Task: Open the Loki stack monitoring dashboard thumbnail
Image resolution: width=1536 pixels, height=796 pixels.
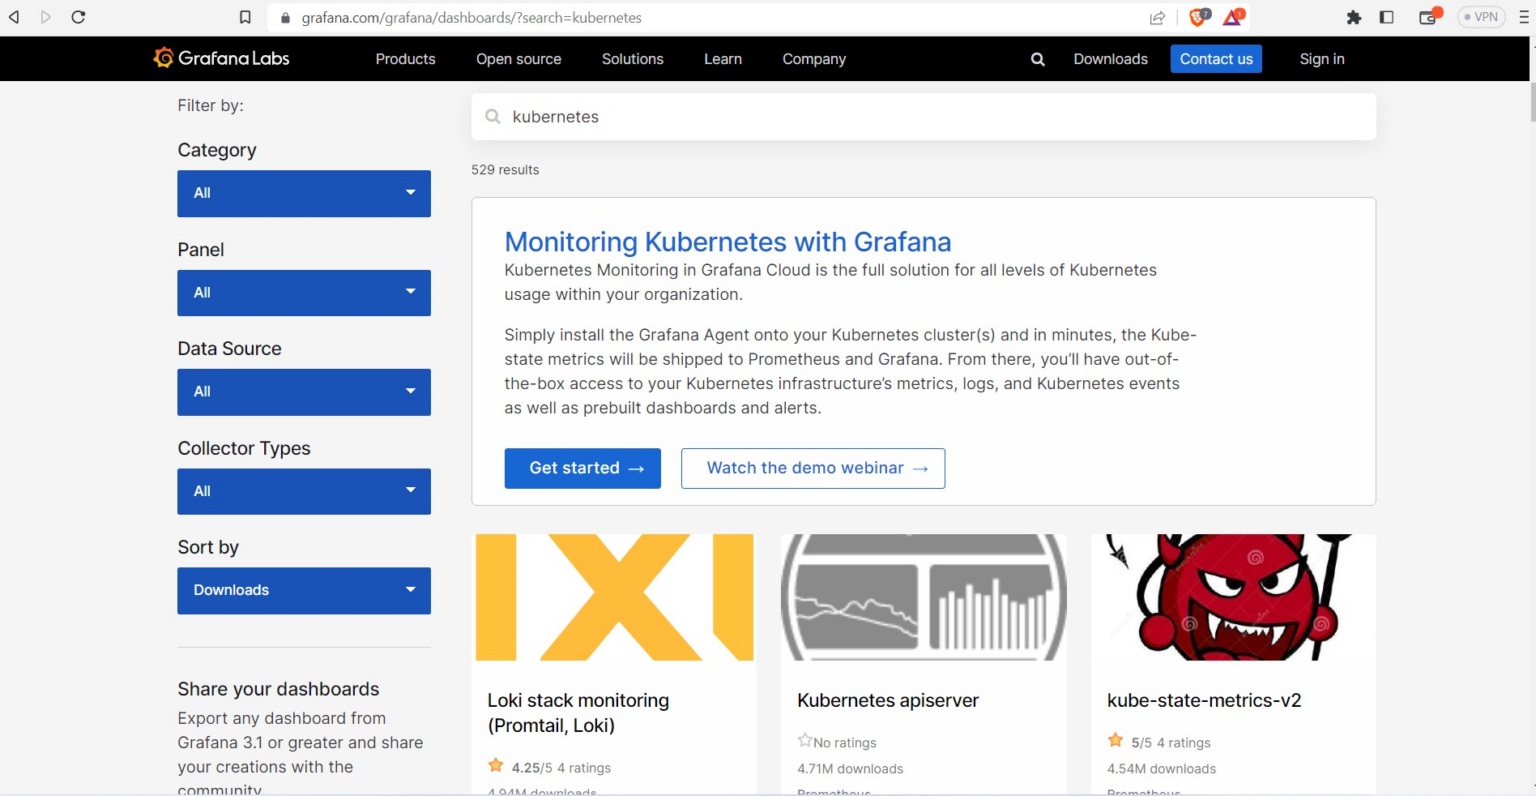Action: pos(613,597)
